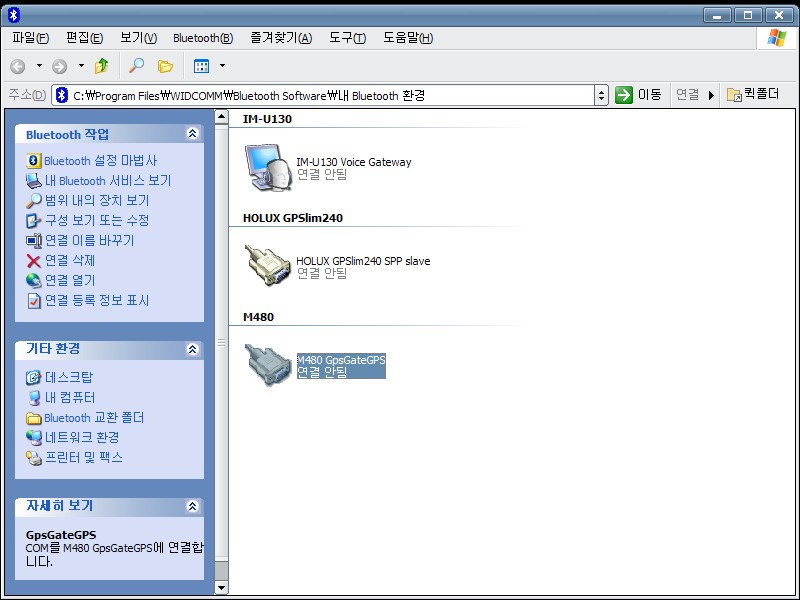Image resolution: width=800 pixels, height=600 pixels.
Task: Click the Back navigation arrow icon
Action: pos(18,66)
